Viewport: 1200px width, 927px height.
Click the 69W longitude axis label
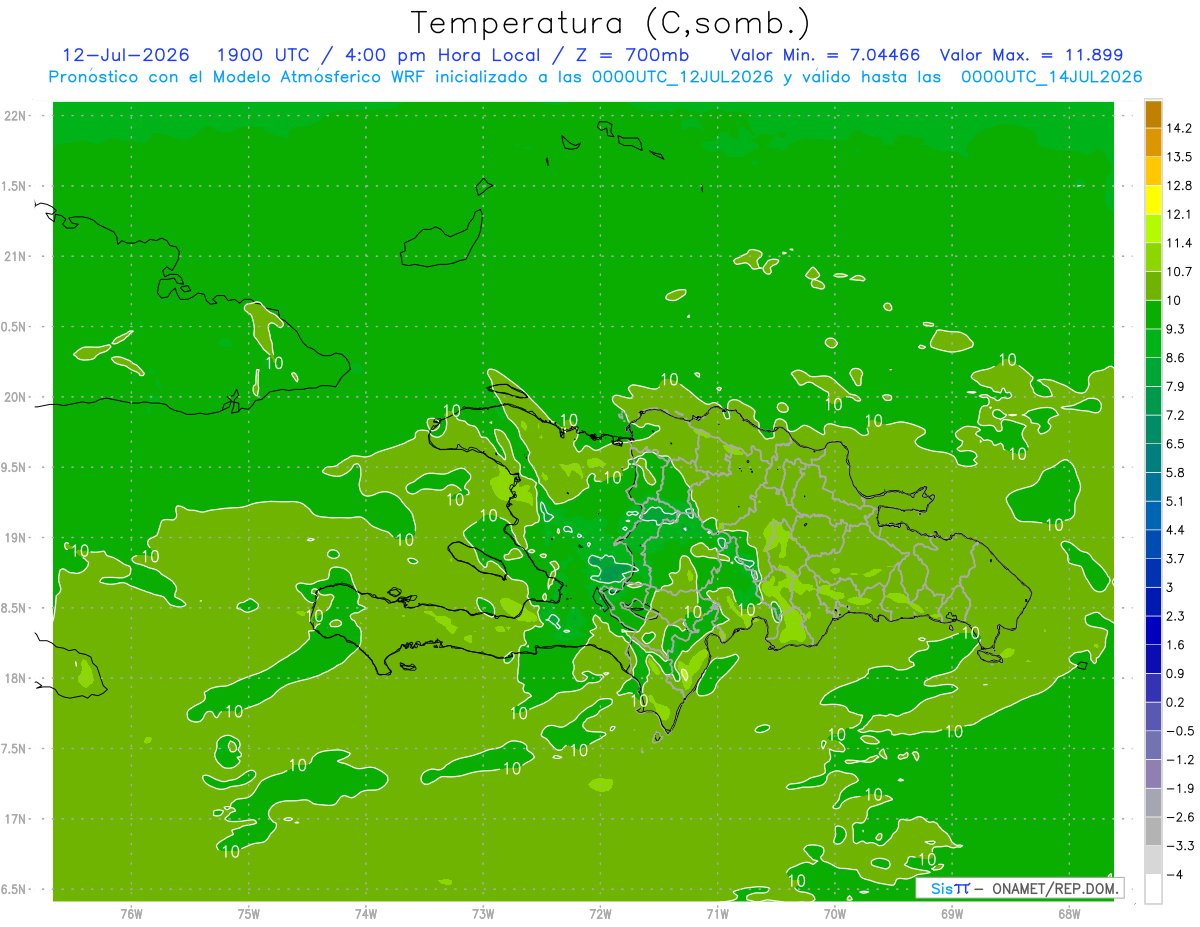pos(952,914)
